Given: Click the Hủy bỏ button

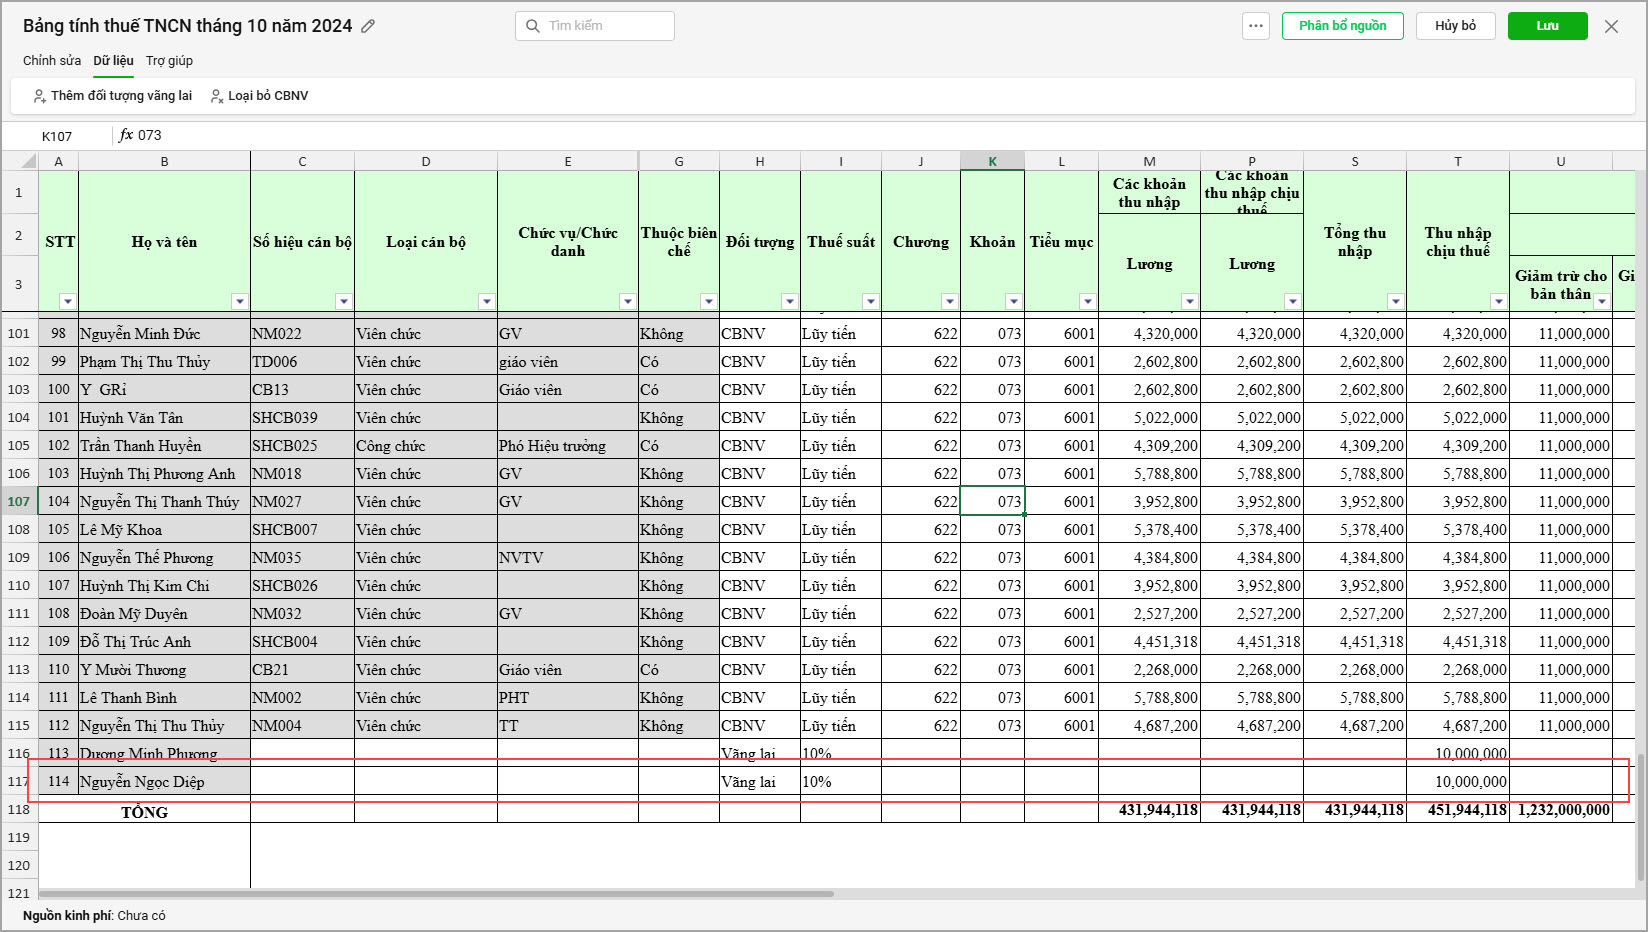Looking at the screenshot, I should 1455,26.
